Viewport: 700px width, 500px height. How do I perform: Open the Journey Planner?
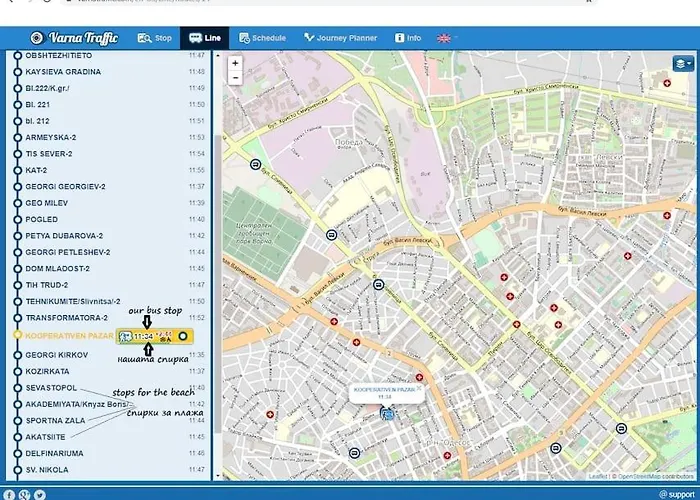coord(341,38)
